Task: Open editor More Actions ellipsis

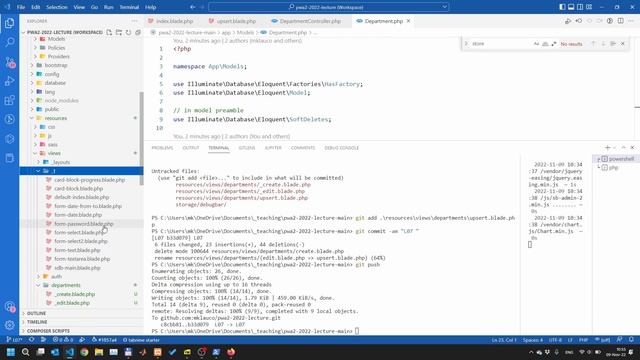Action: click(631, 21)
